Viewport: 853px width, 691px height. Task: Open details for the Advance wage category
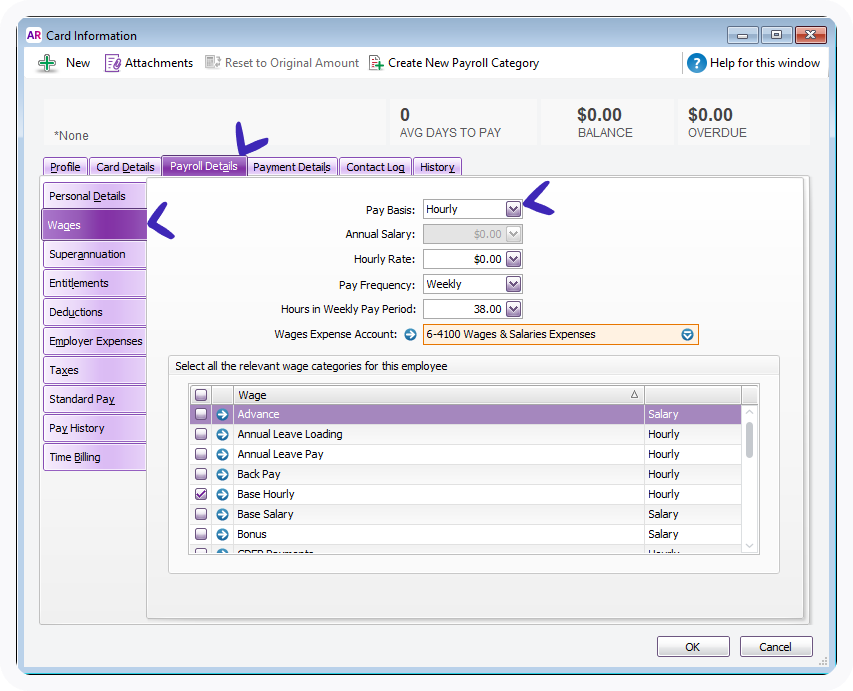[221, 414]
